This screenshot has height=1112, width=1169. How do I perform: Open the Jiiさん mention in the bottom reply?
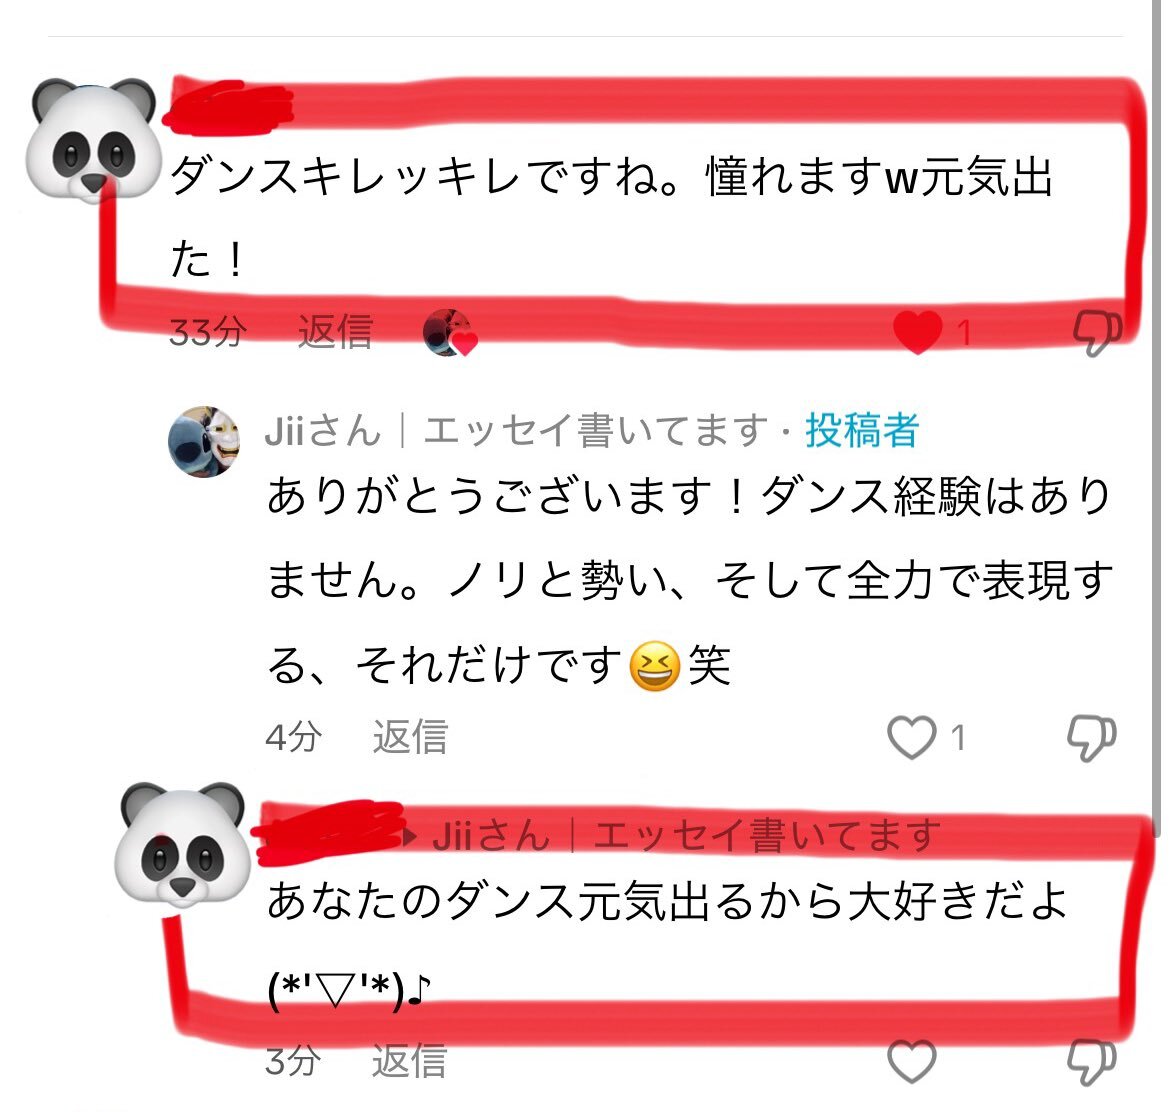[491, 835]
